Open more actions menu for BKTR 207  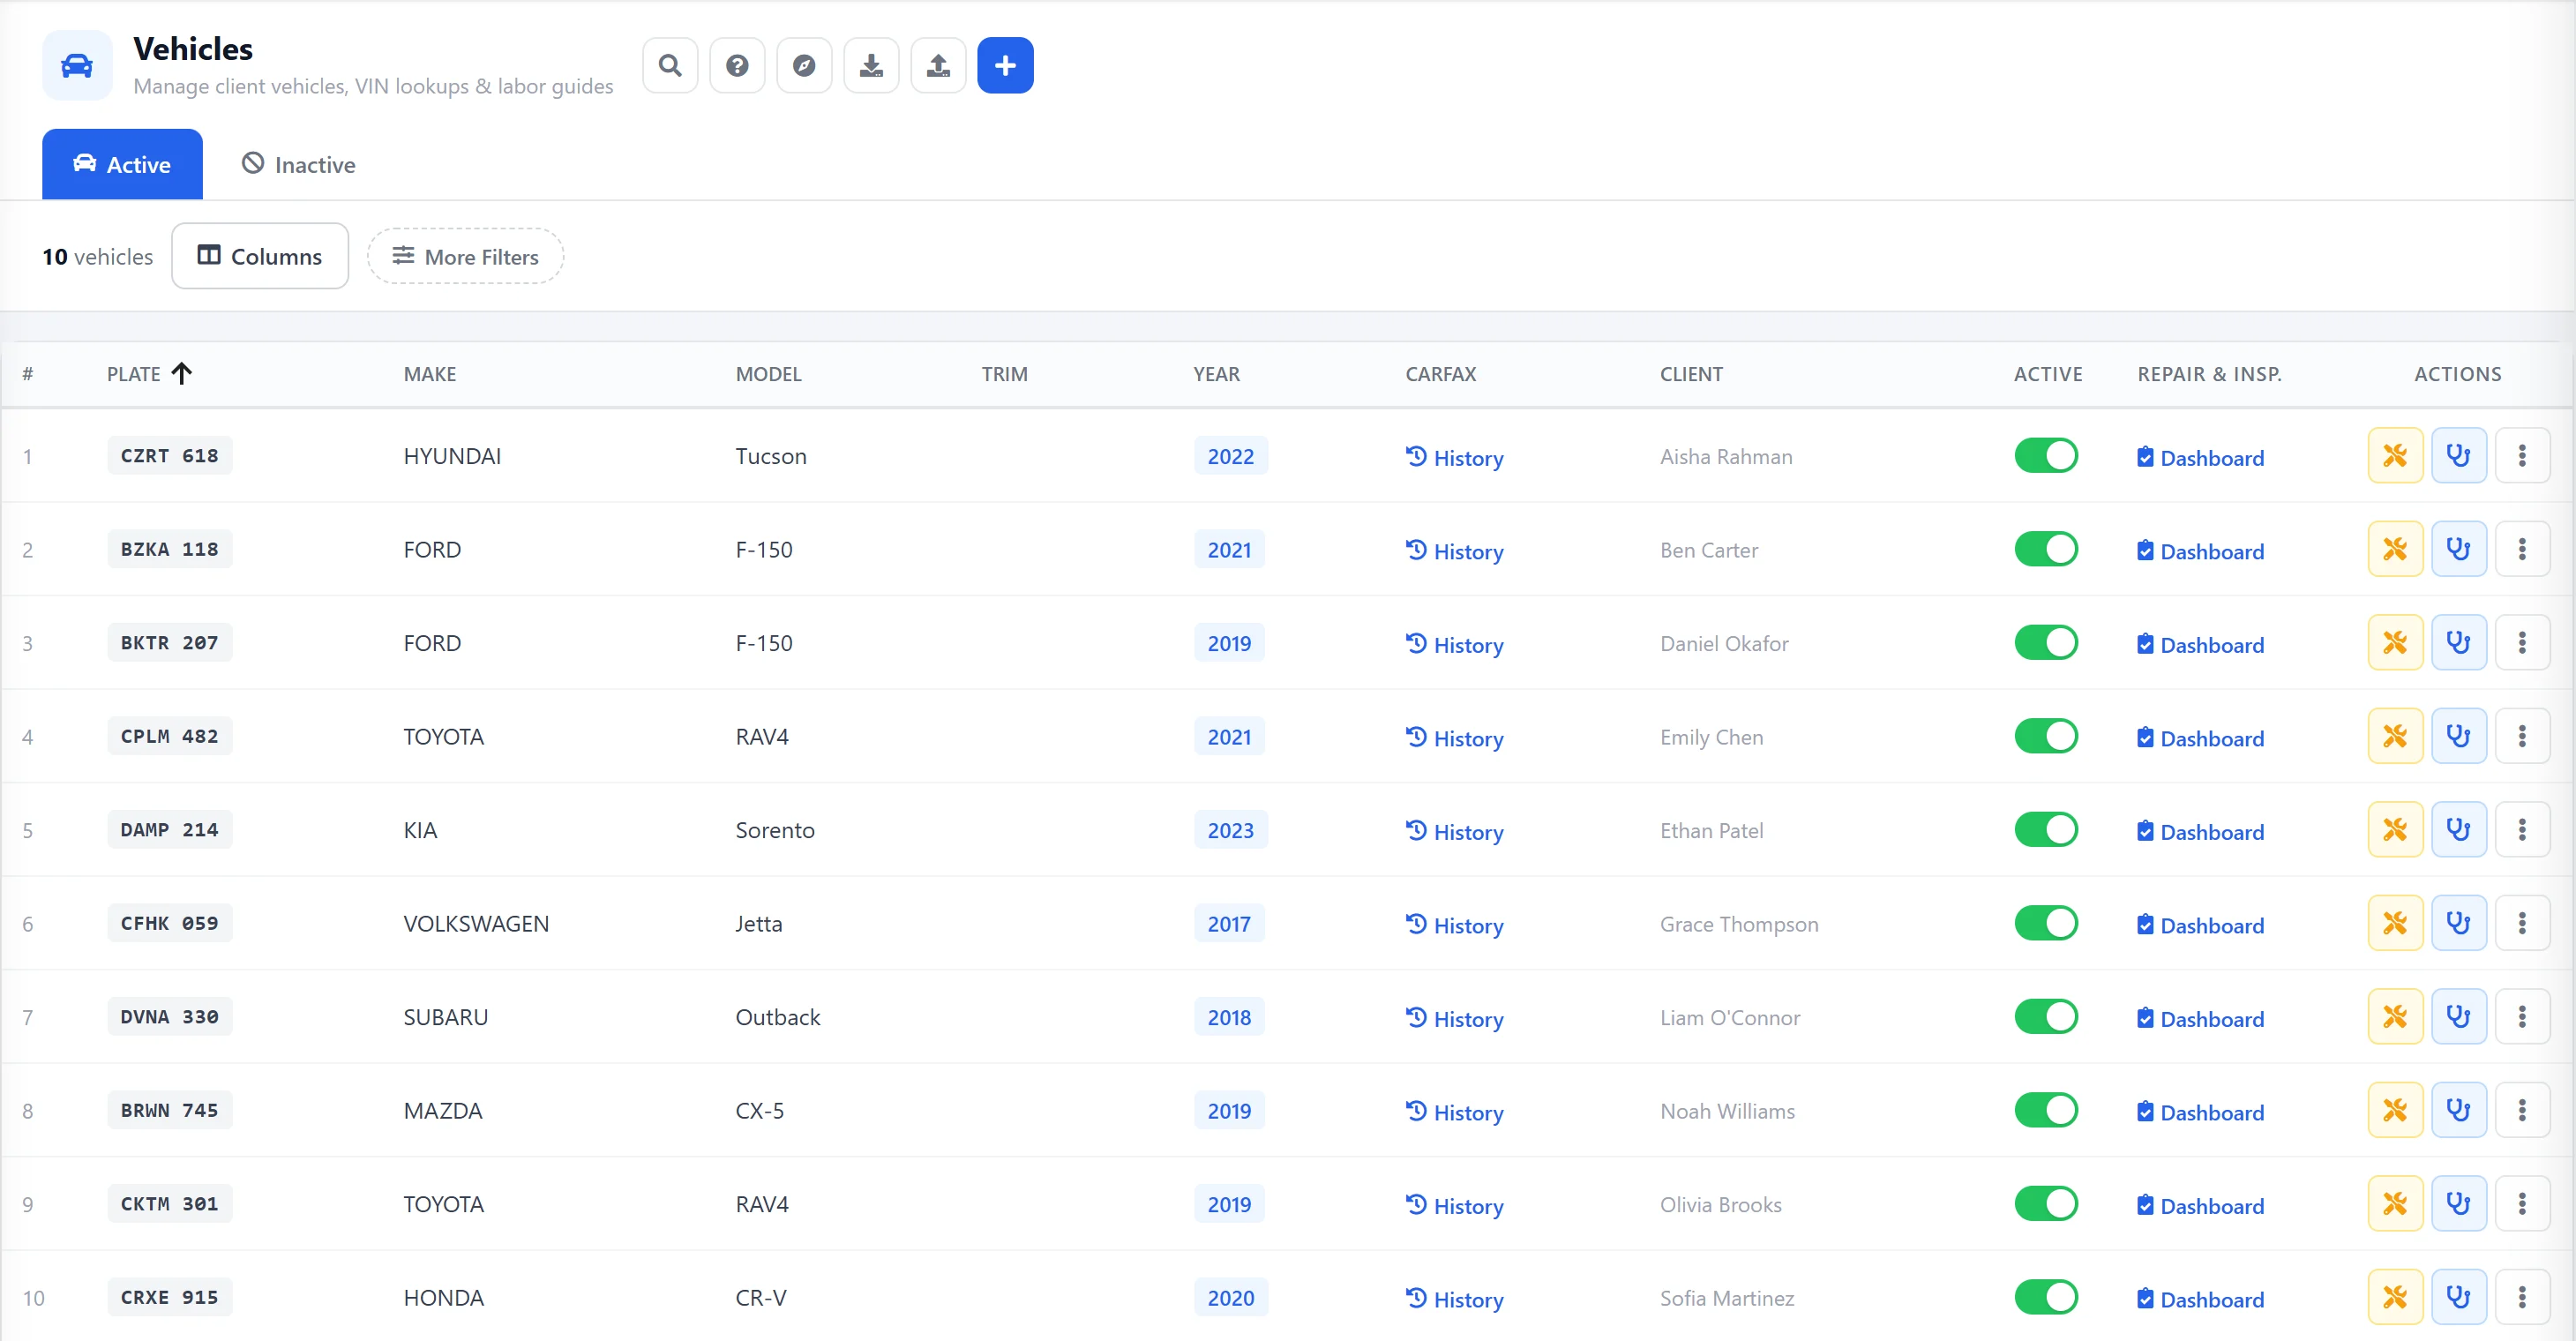click(2522, 643)
